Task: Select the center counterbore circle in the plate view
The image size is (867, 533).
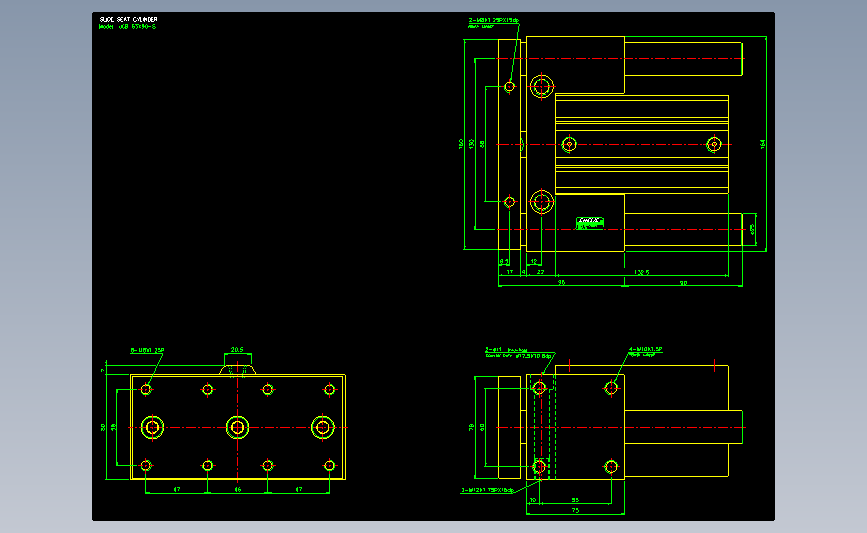Action: click(237, 427)
